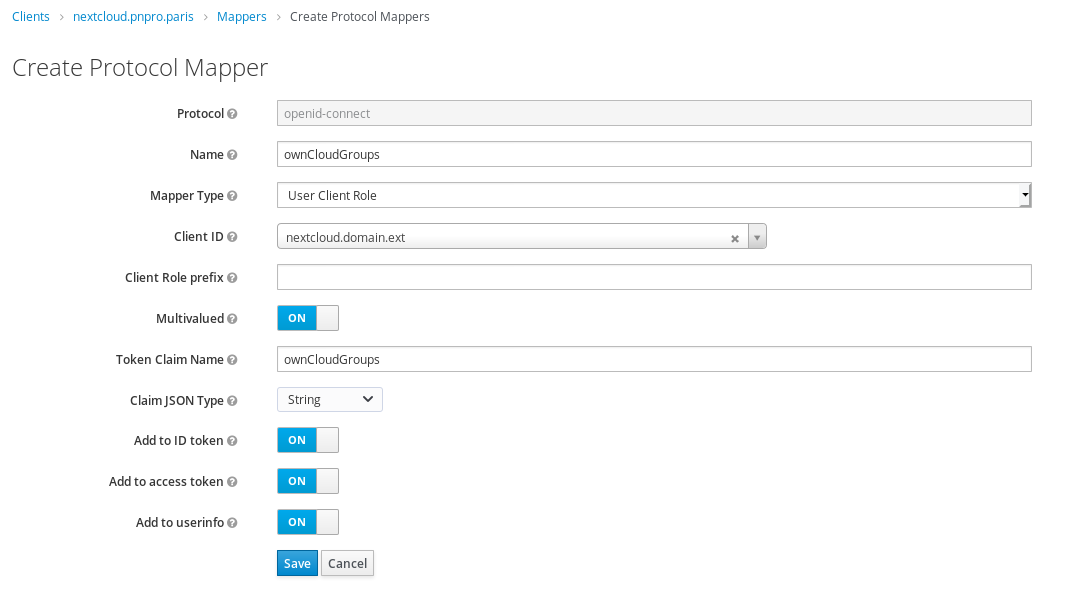The width and height of the screenshot is (1069, 604).
Task: Click the help icon beside Name
Action: (234, 154)
